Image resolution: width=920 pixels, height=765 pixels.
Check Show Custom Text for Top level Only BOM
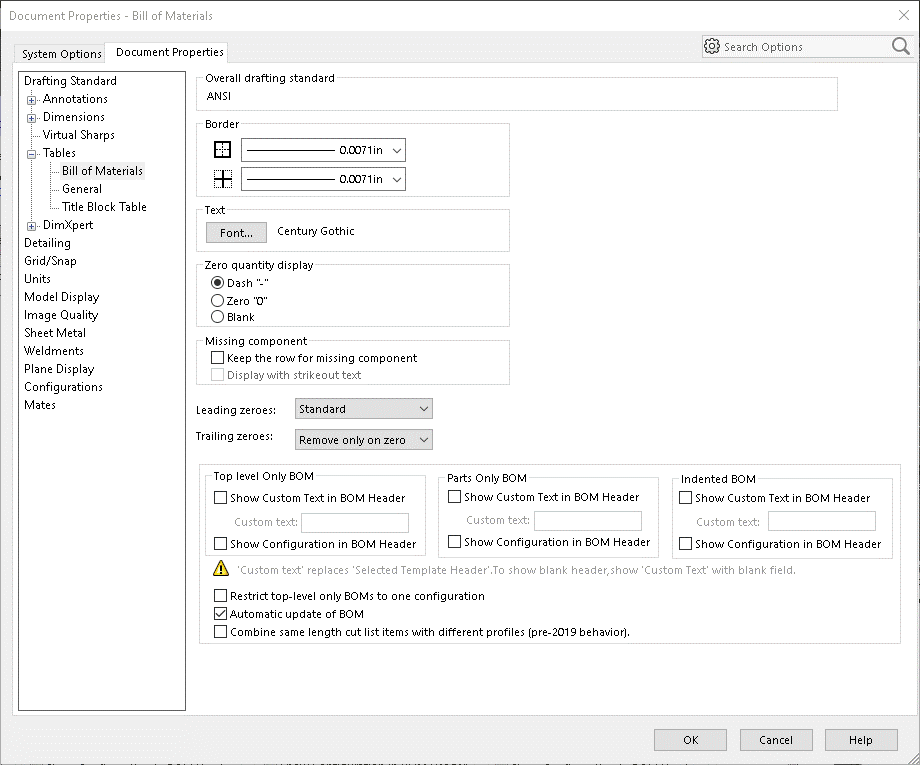coord(220,497)
